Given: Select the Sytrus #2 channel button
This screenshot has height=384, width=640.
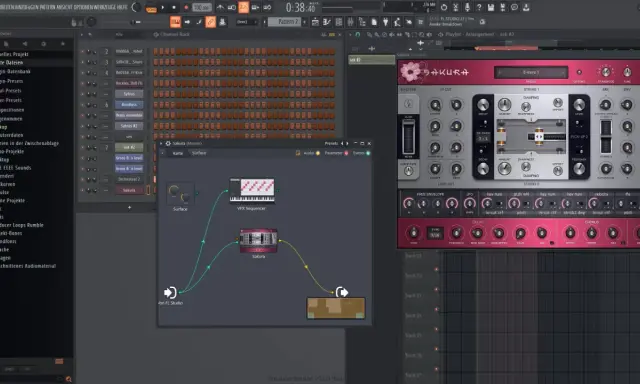Looking at the screenshot, I should (129, 126).
